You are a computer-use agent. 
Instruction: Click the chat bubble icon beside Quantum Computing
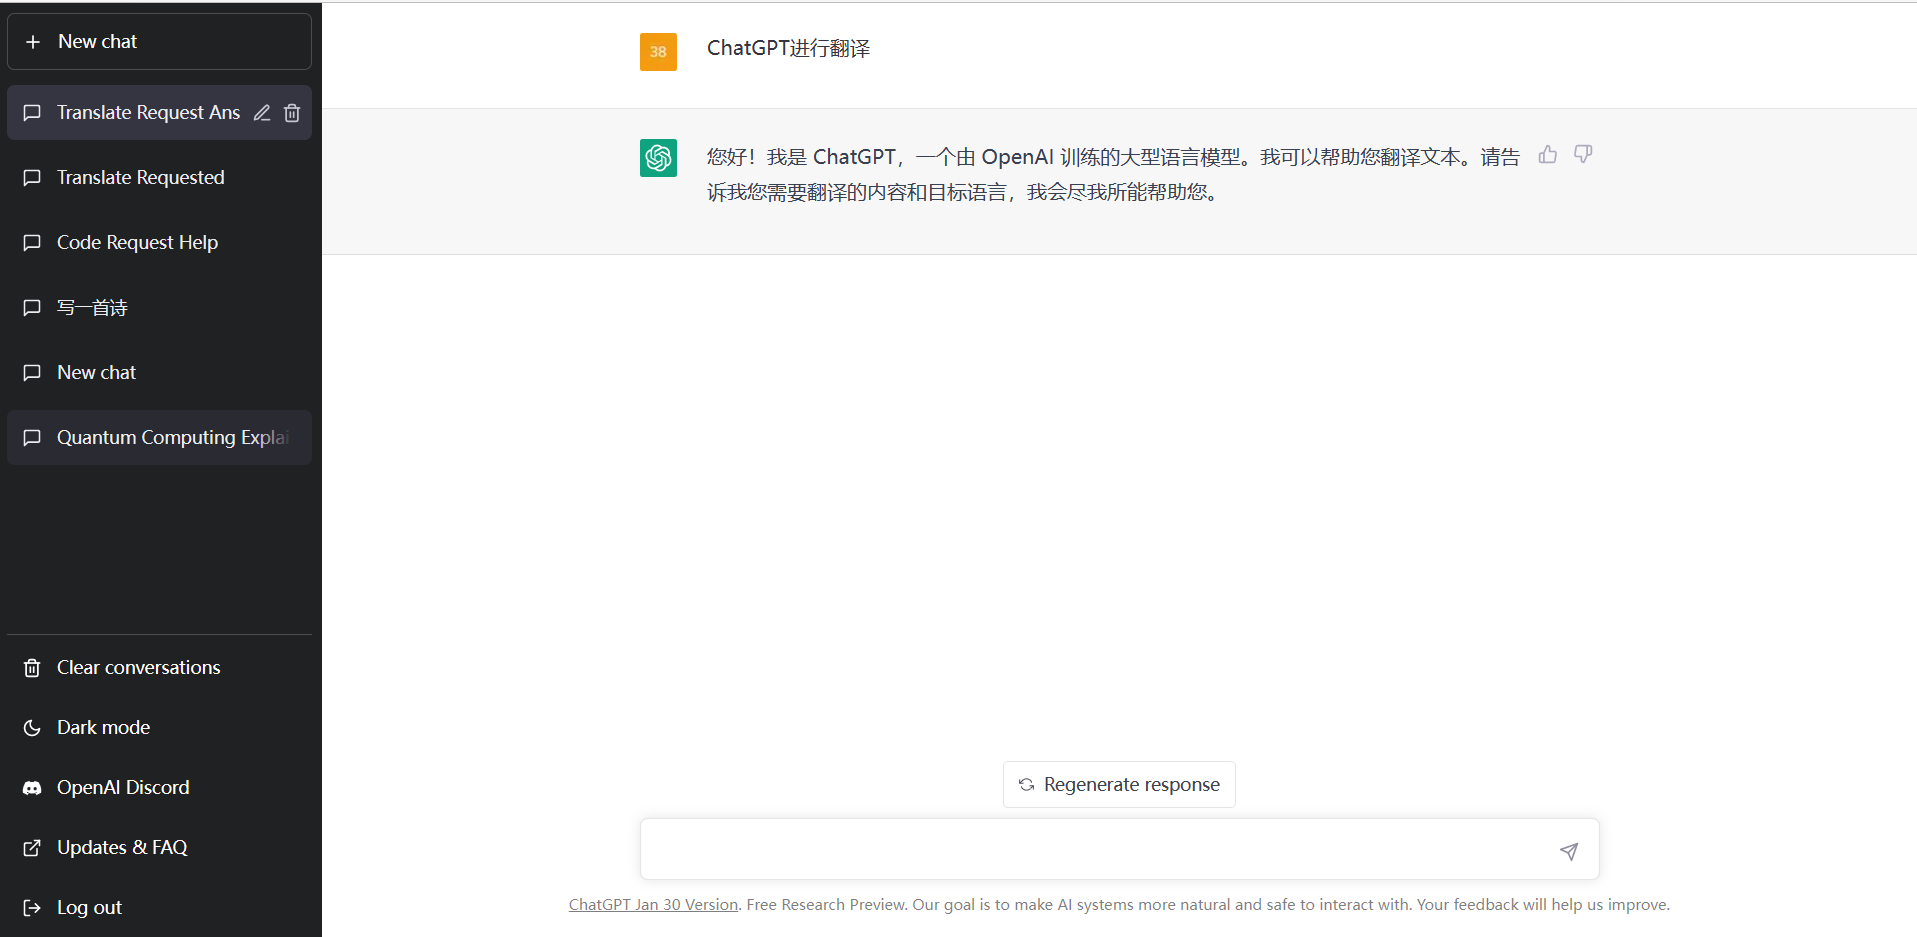coord(32,438)
